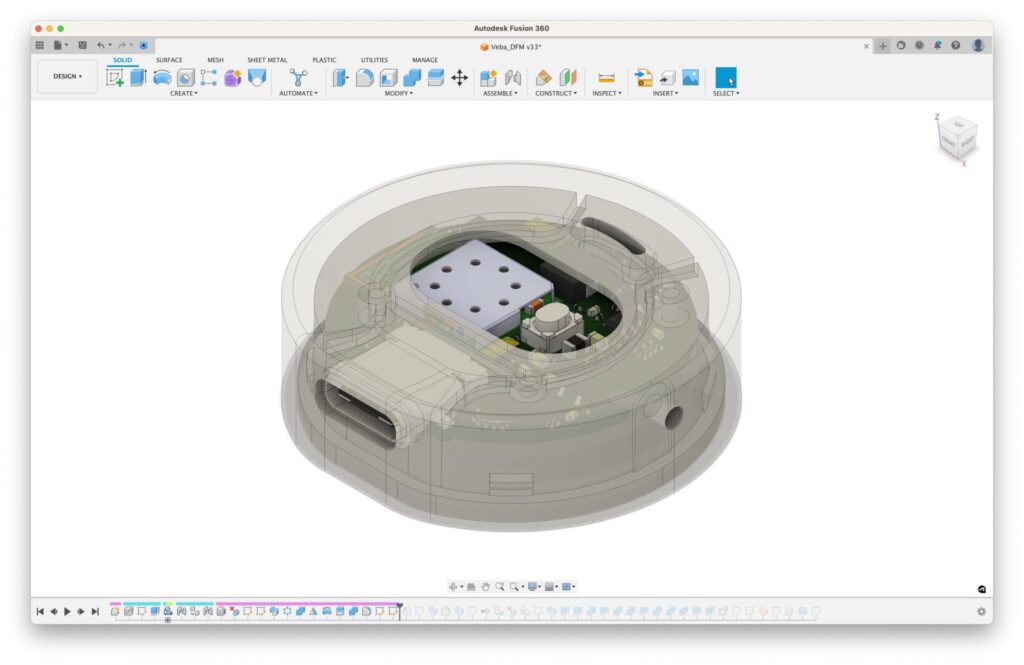
Task: Click the Look At icon
Action: click(x=471, y=587)
